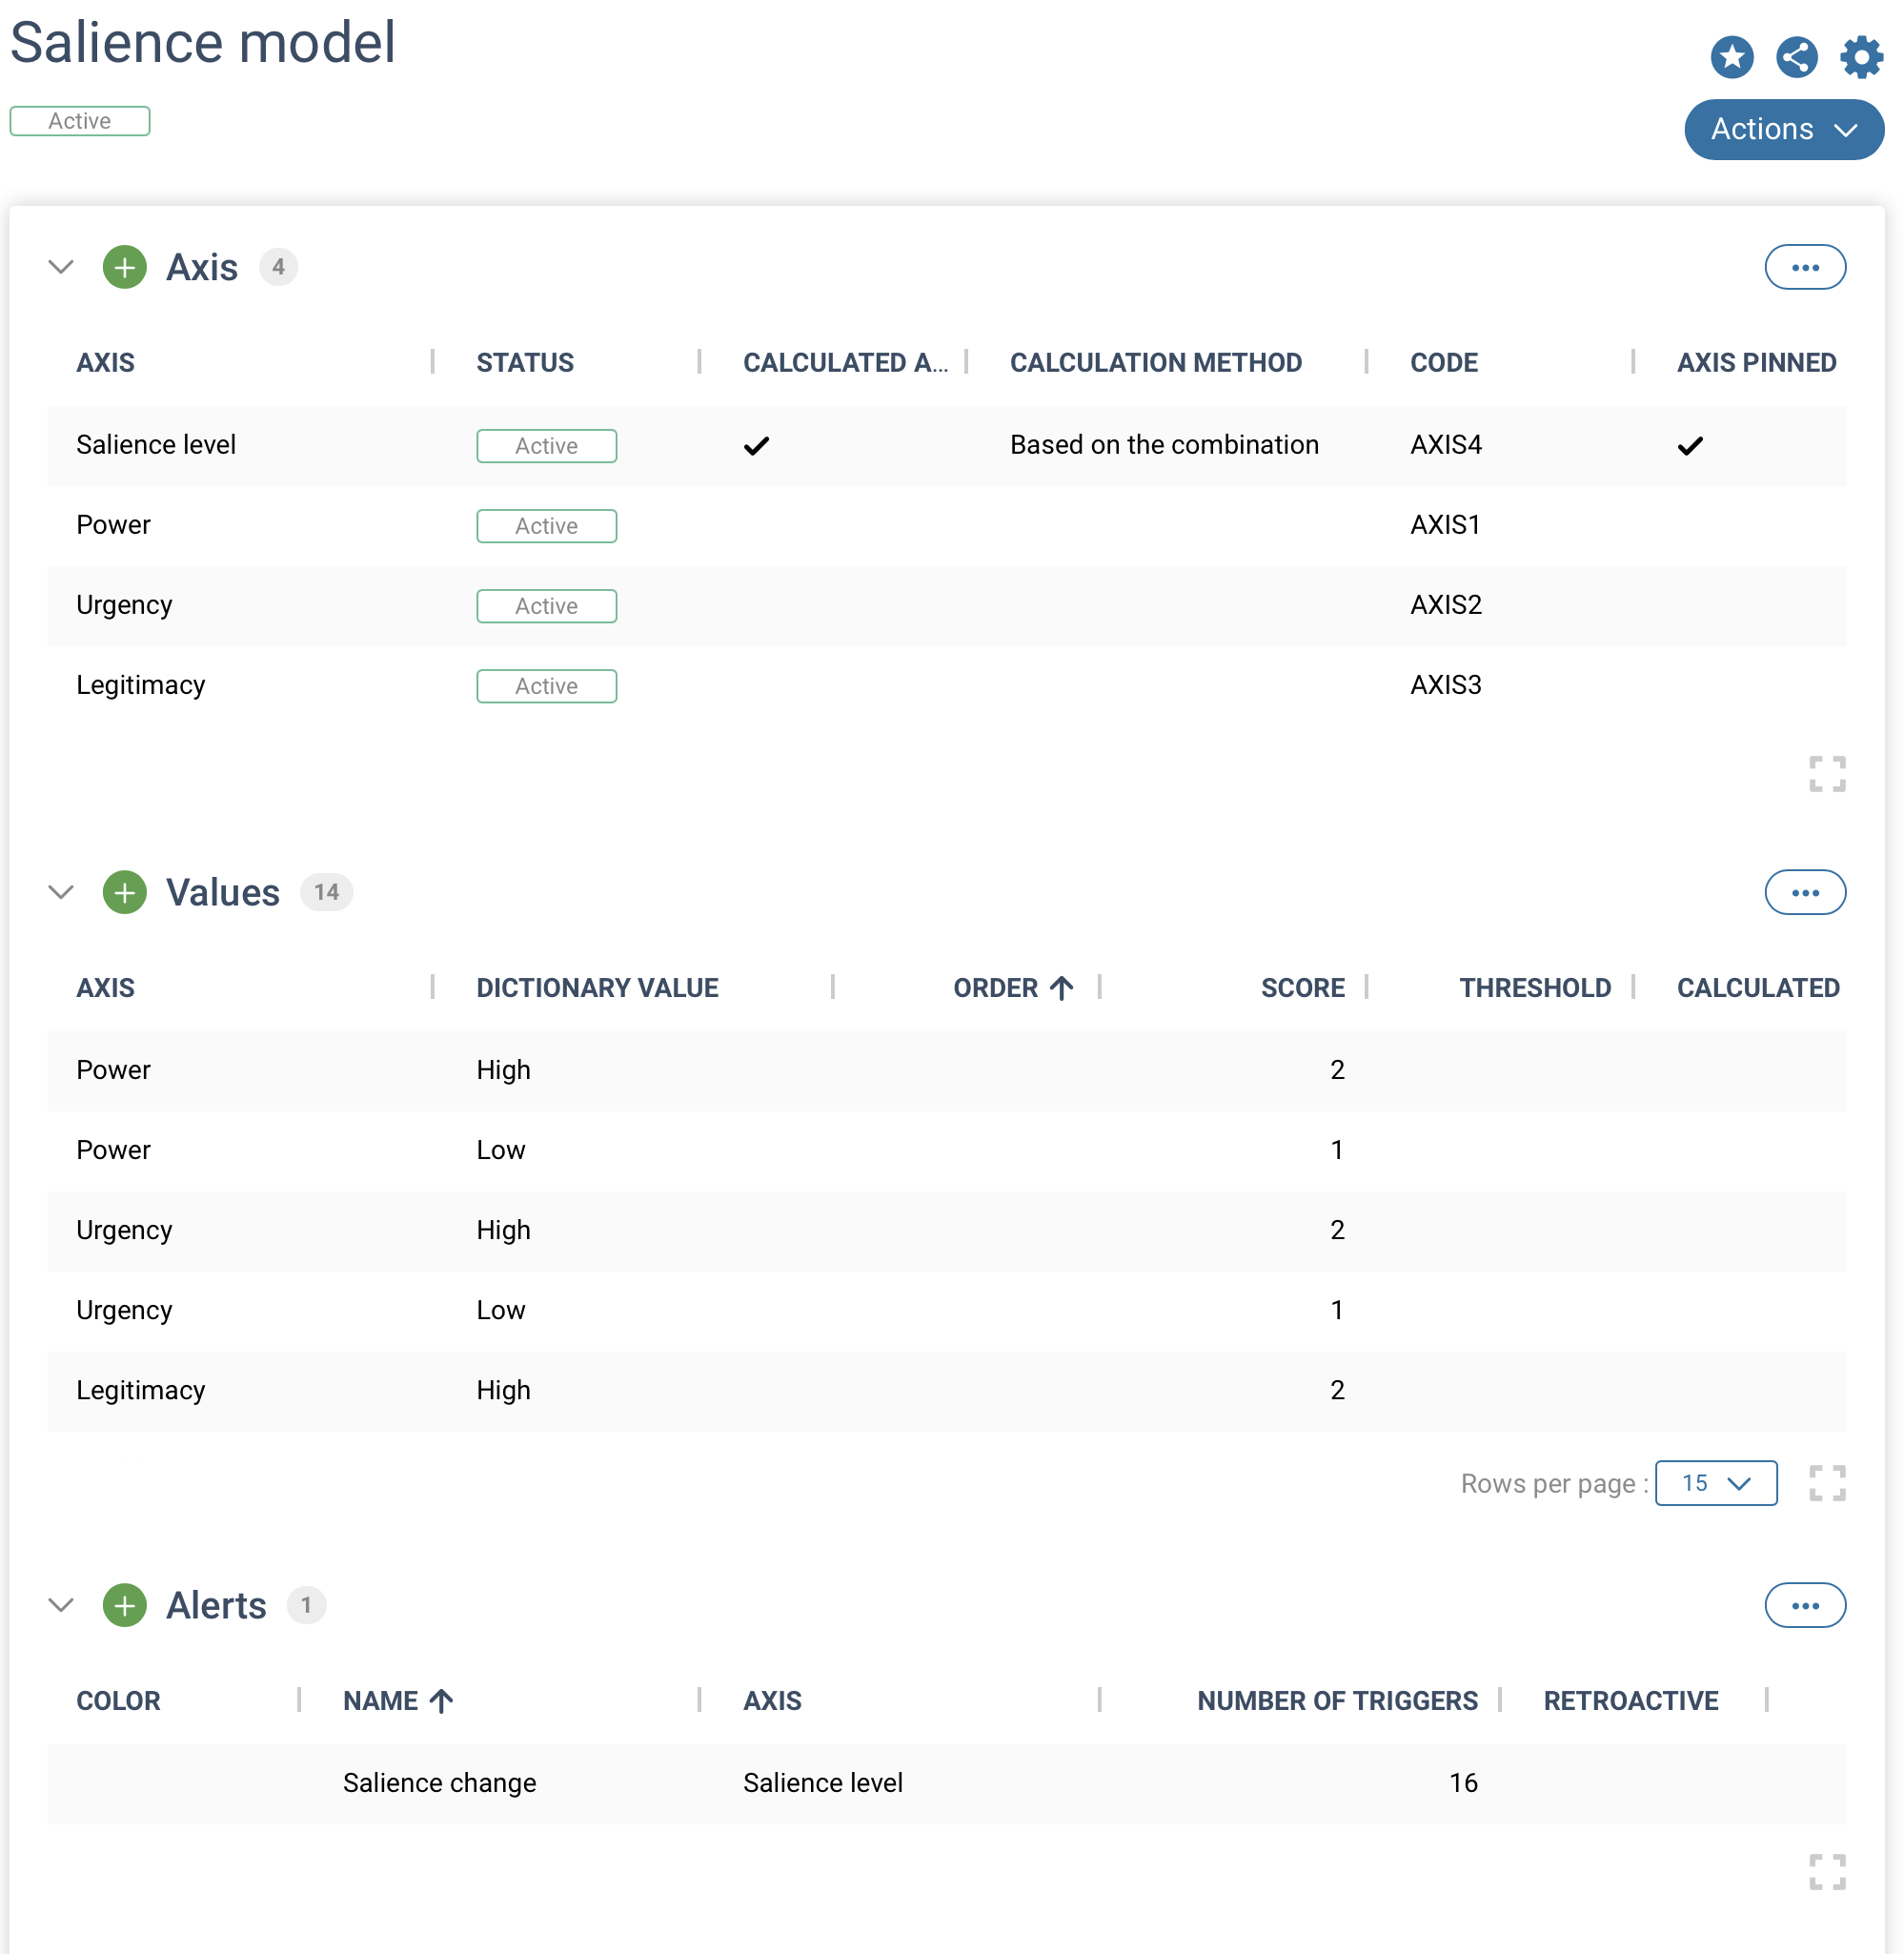Select the Legitimacy axis name in Axis table
The image size is (1904, 1954).
[x=141, y=685]
